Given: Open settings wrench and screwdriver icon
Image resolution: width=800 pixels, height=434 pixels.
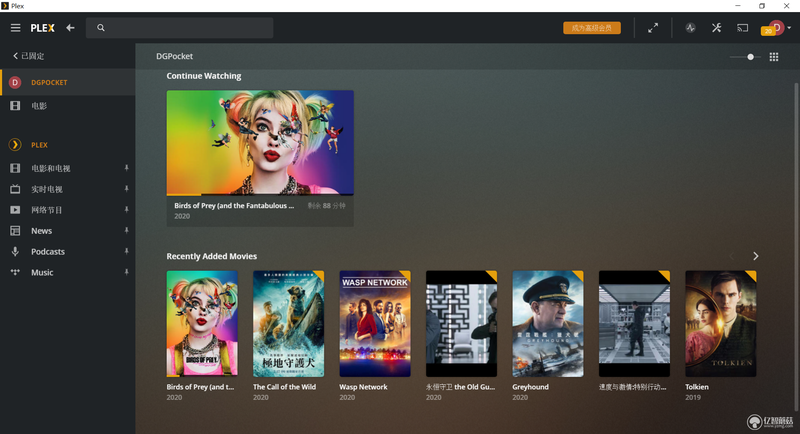Looking at the screenshot, I should coord(716,28).
